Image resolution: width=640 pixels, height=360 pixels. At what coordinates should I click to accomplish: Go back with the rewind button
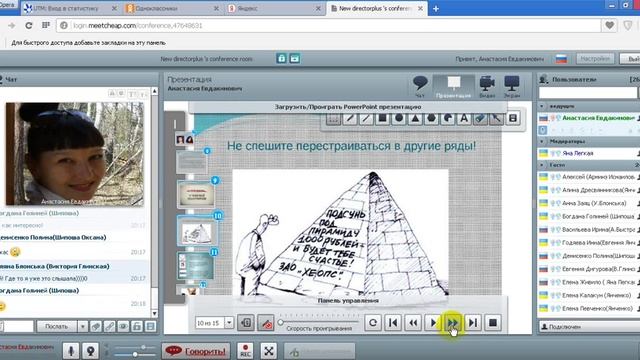click(413, 323)
